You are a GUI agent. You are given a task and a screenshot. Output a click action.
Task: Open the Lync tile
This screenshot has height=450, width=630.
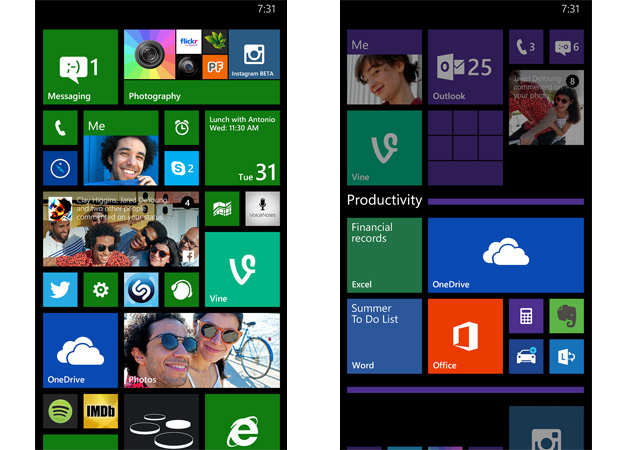tap(567, 356)
